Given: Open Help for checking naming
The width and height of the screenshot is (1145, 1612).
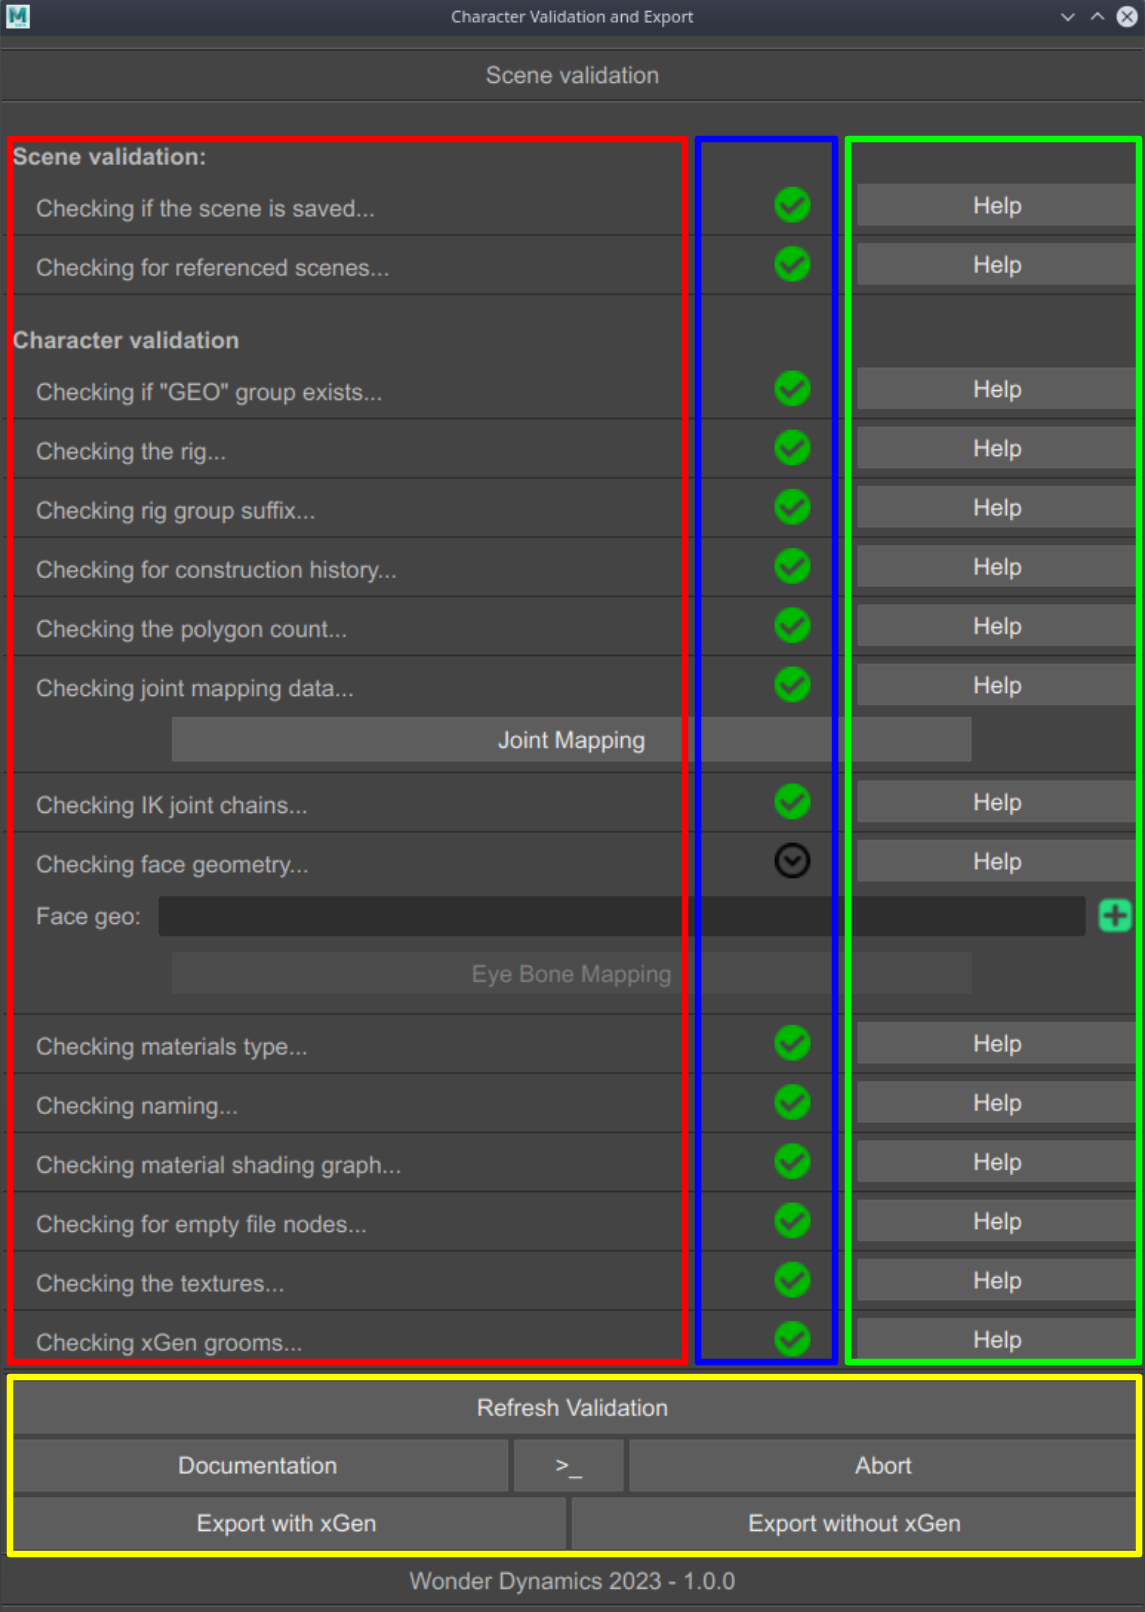Looking at the screenshot, I should tap(996, 1102).
